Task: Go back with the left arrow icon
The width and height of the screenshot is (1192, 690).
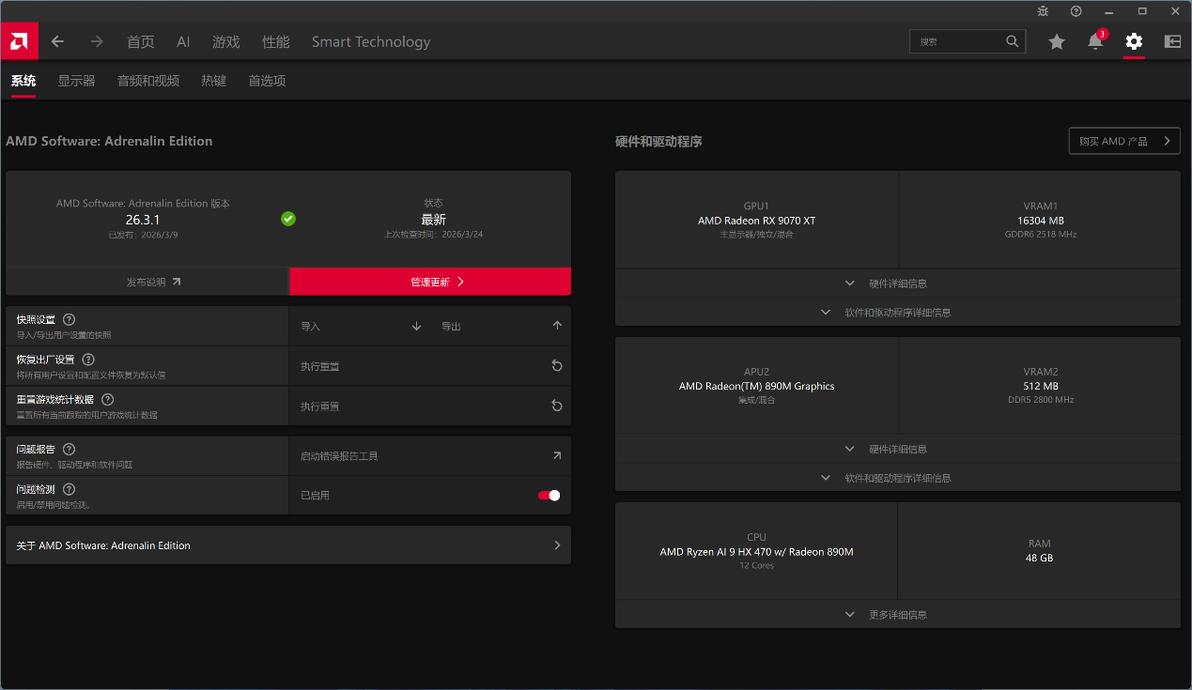Action: click(58, 42)
